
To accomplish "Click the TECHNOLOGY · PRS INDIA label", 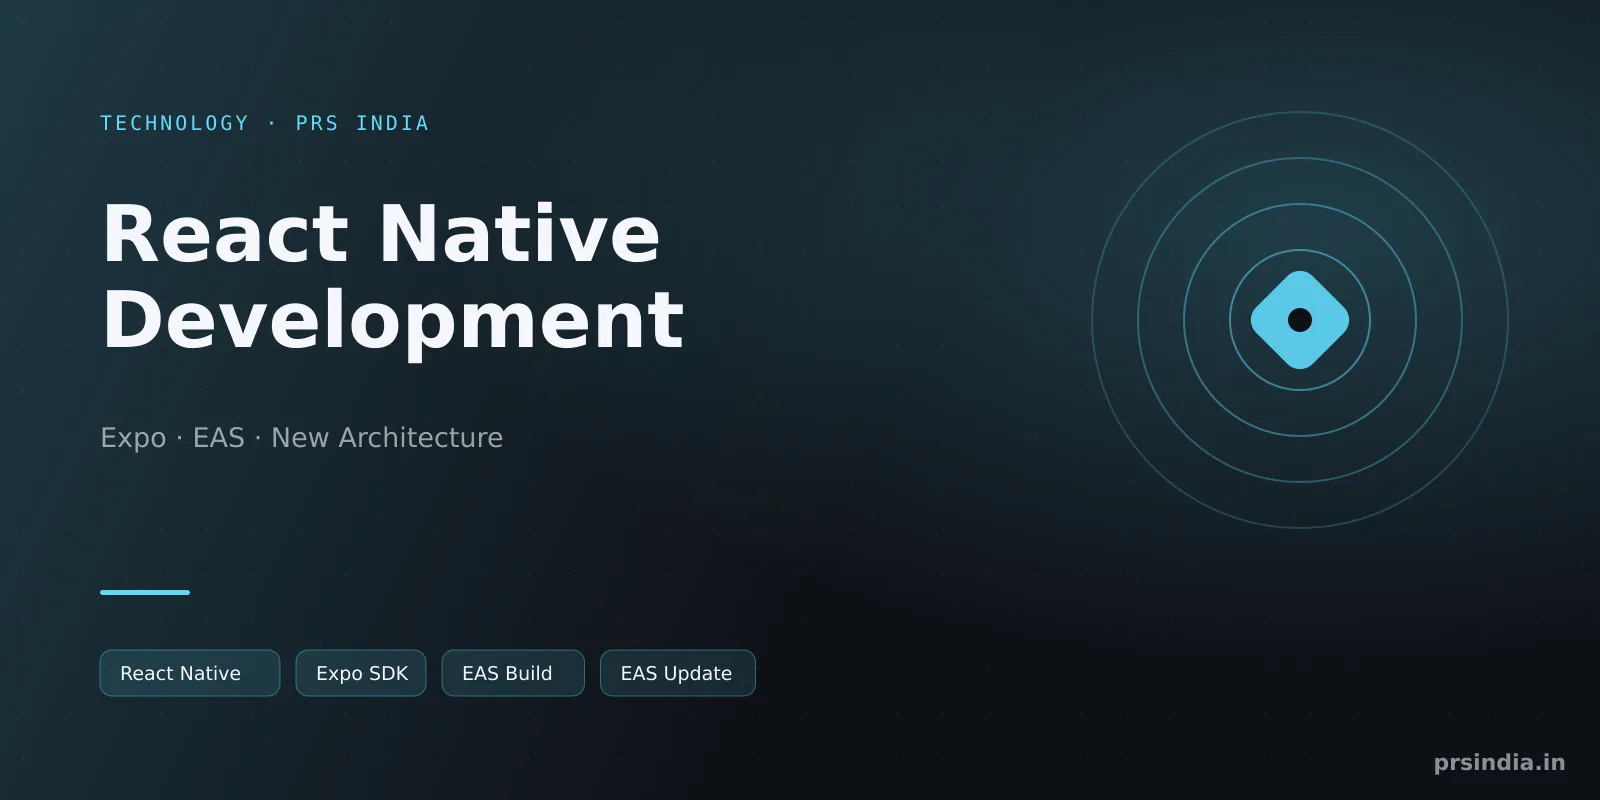I will (x=264, y=123).
